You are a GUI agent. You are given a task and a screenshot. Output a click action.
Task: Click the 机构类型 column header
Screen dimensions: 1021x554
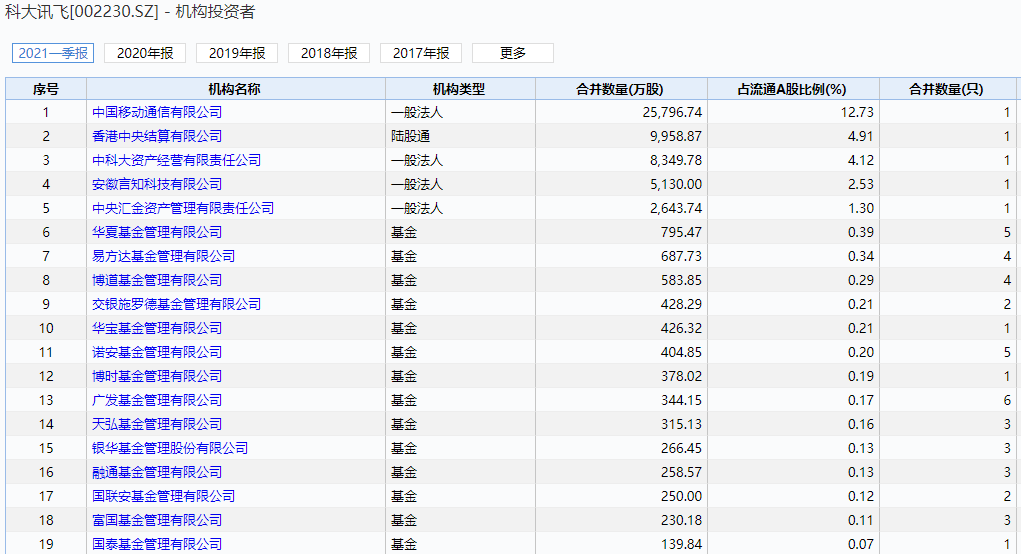point(460,89)
